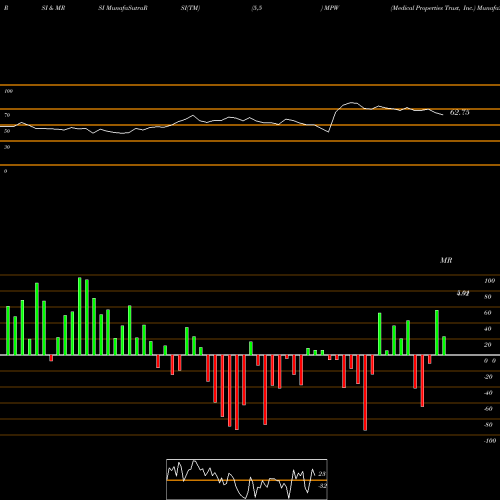The height and width of the screenshot is (500, 500).
Task: Click the RSI current value 62.75
Action: (x=460, y=113)
